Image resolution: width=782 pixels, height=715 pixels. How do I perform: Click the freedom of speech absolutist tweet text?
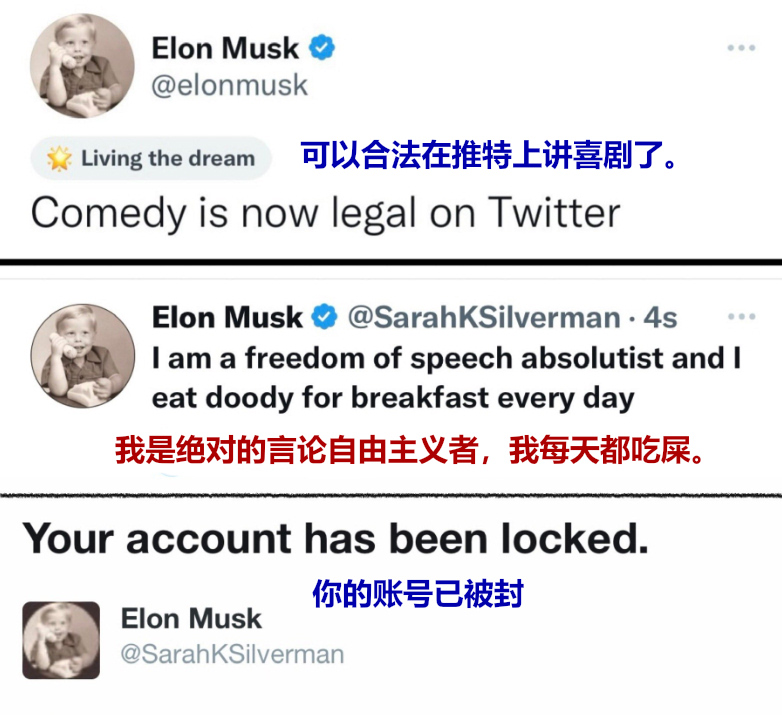coord(447,378)
